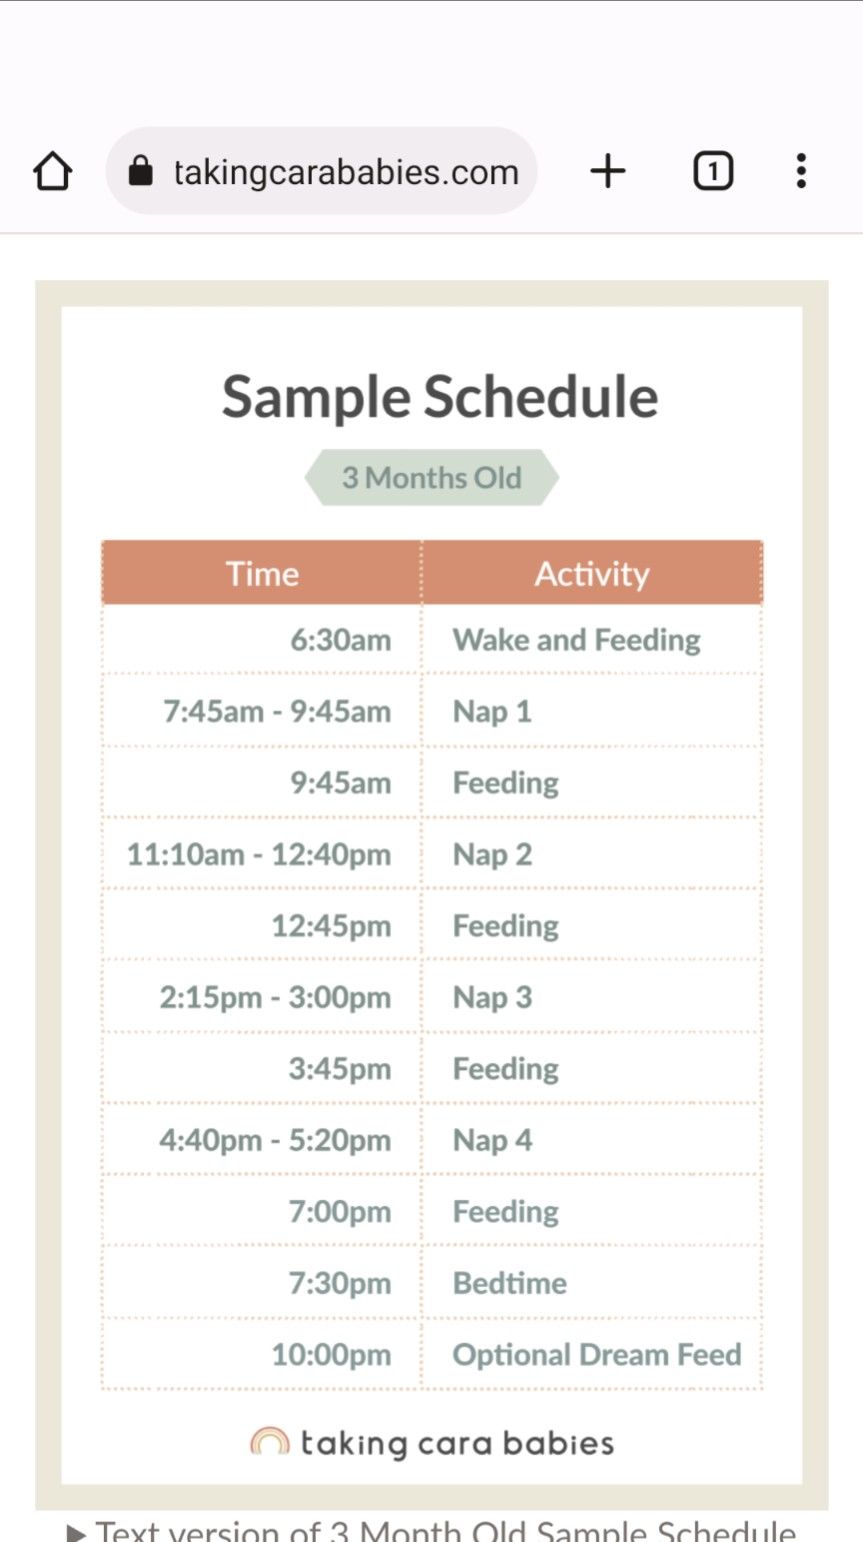This screenshot has width=863, height=1542.
Task: Select the Nap 3 activity cell
Action: [492, 998]
